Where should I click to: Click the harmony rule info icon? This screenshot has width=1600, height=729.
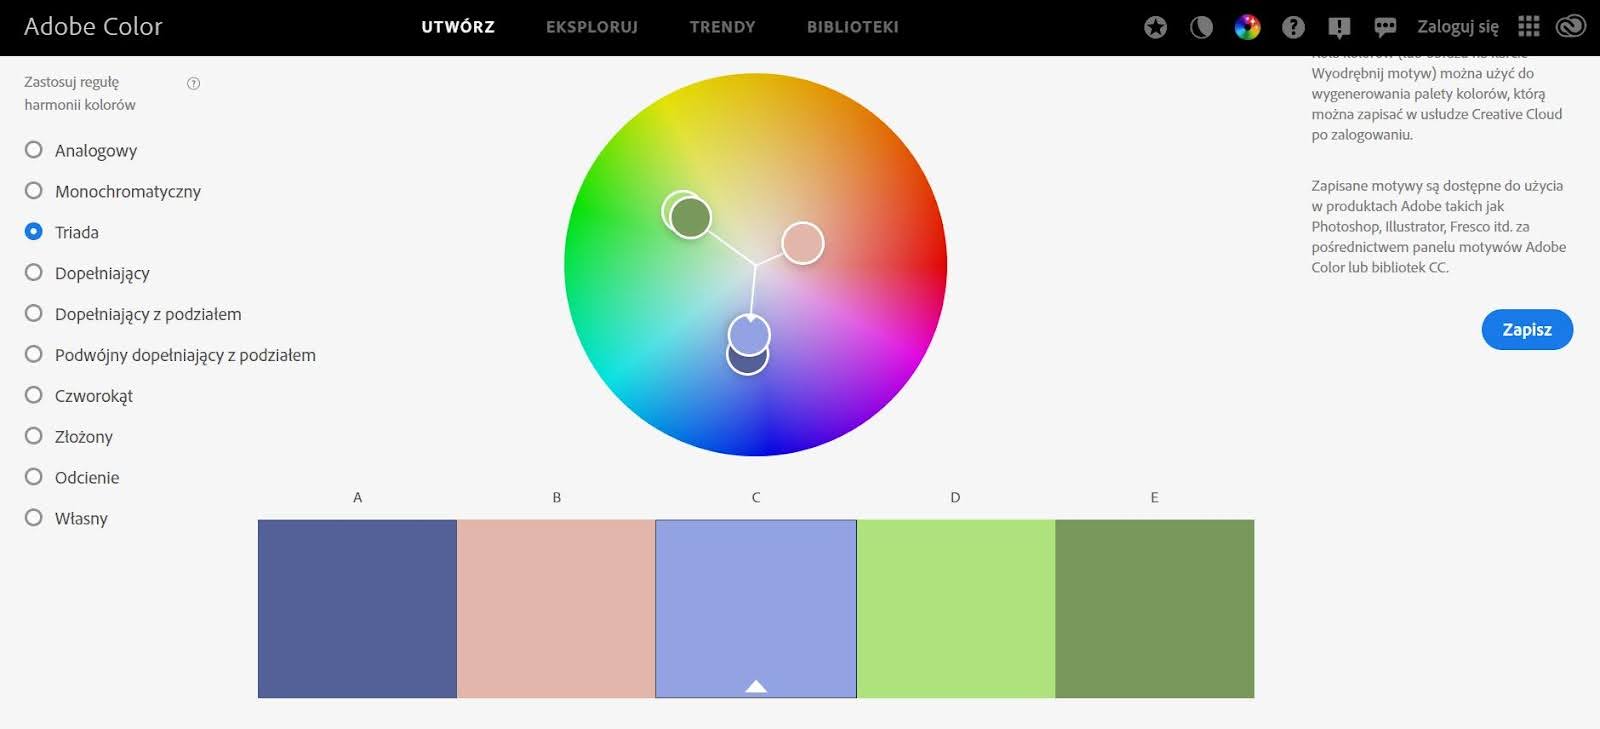194,83
